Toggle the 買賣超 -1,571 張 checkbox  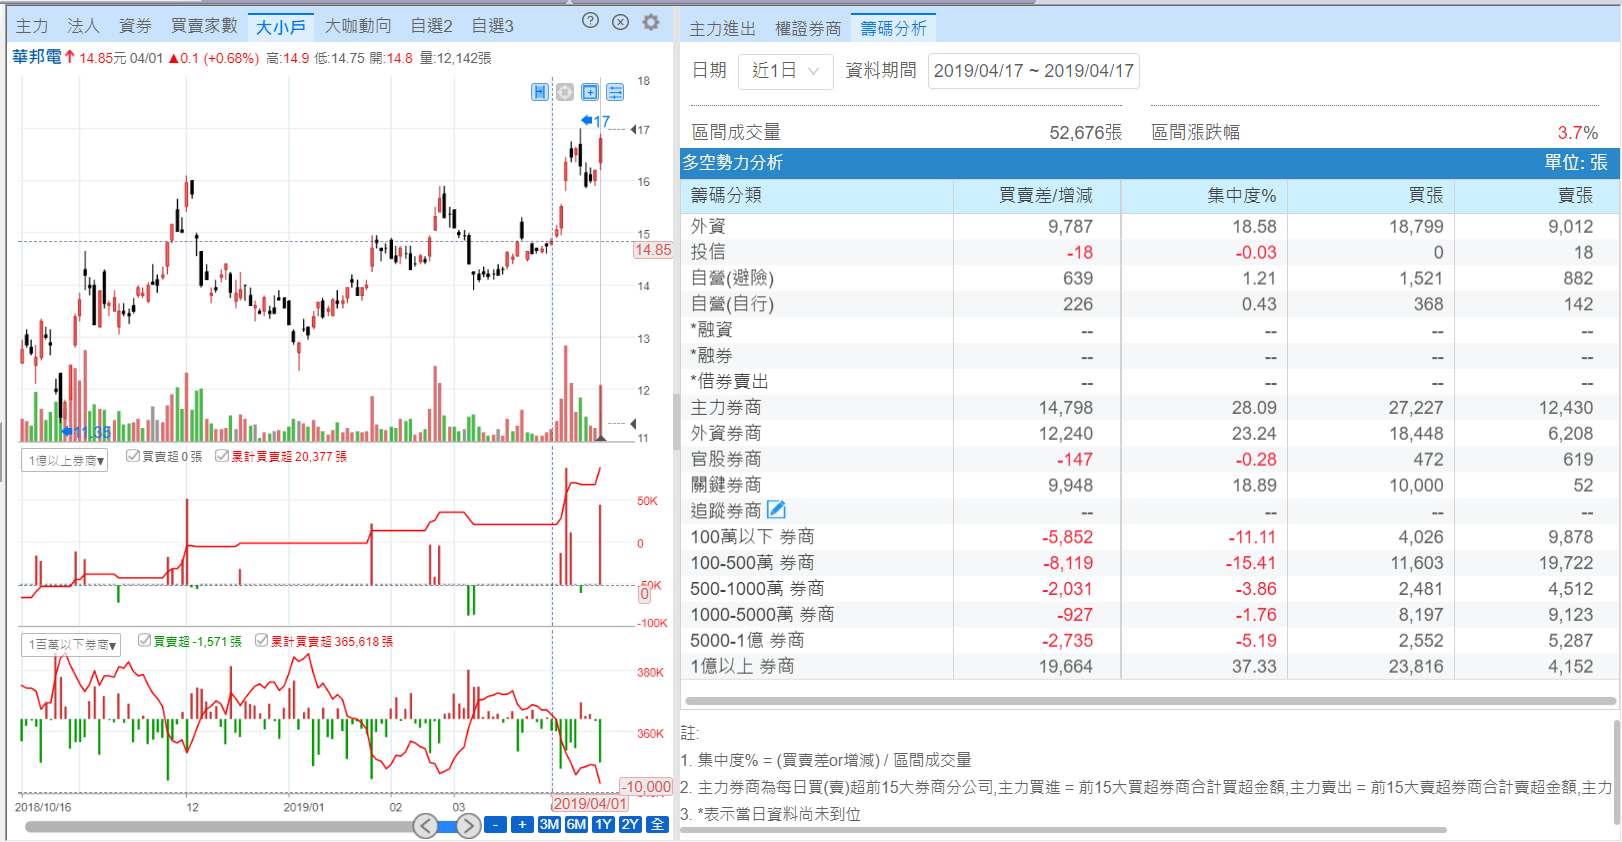coord(144,641)
